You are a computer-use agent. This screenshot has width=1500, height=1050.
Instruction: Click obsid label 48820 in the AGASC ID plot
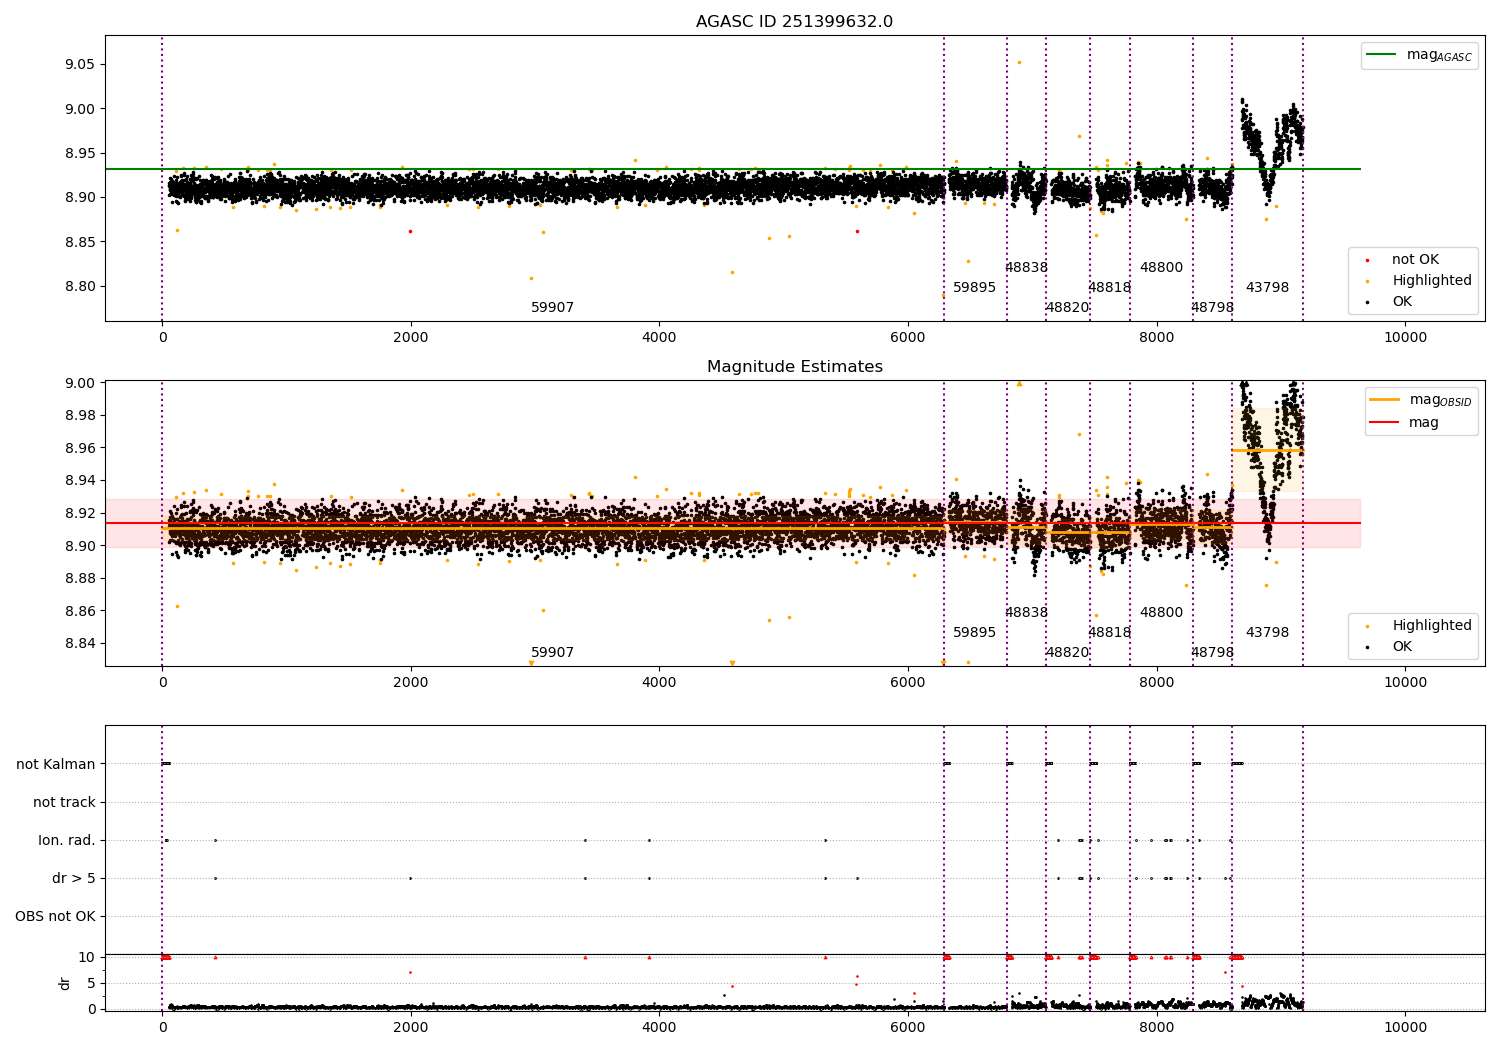click(x=1067, y=308)
